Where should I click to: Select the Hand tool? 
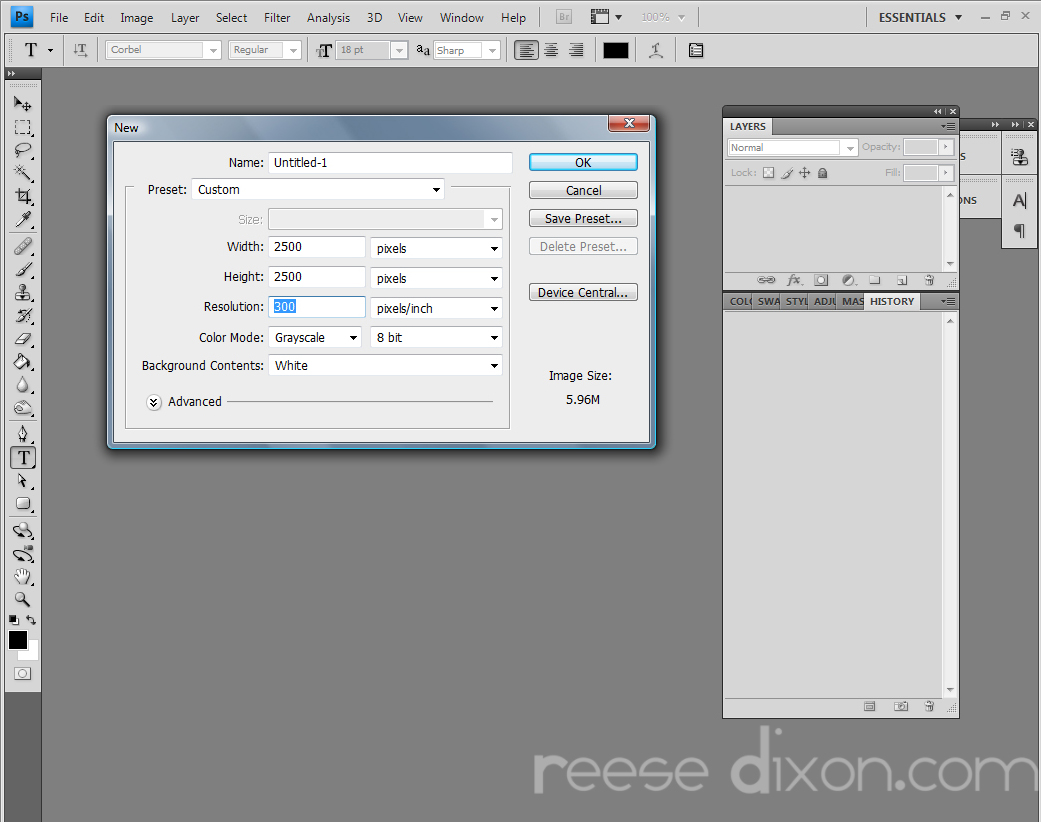point(23,576)
